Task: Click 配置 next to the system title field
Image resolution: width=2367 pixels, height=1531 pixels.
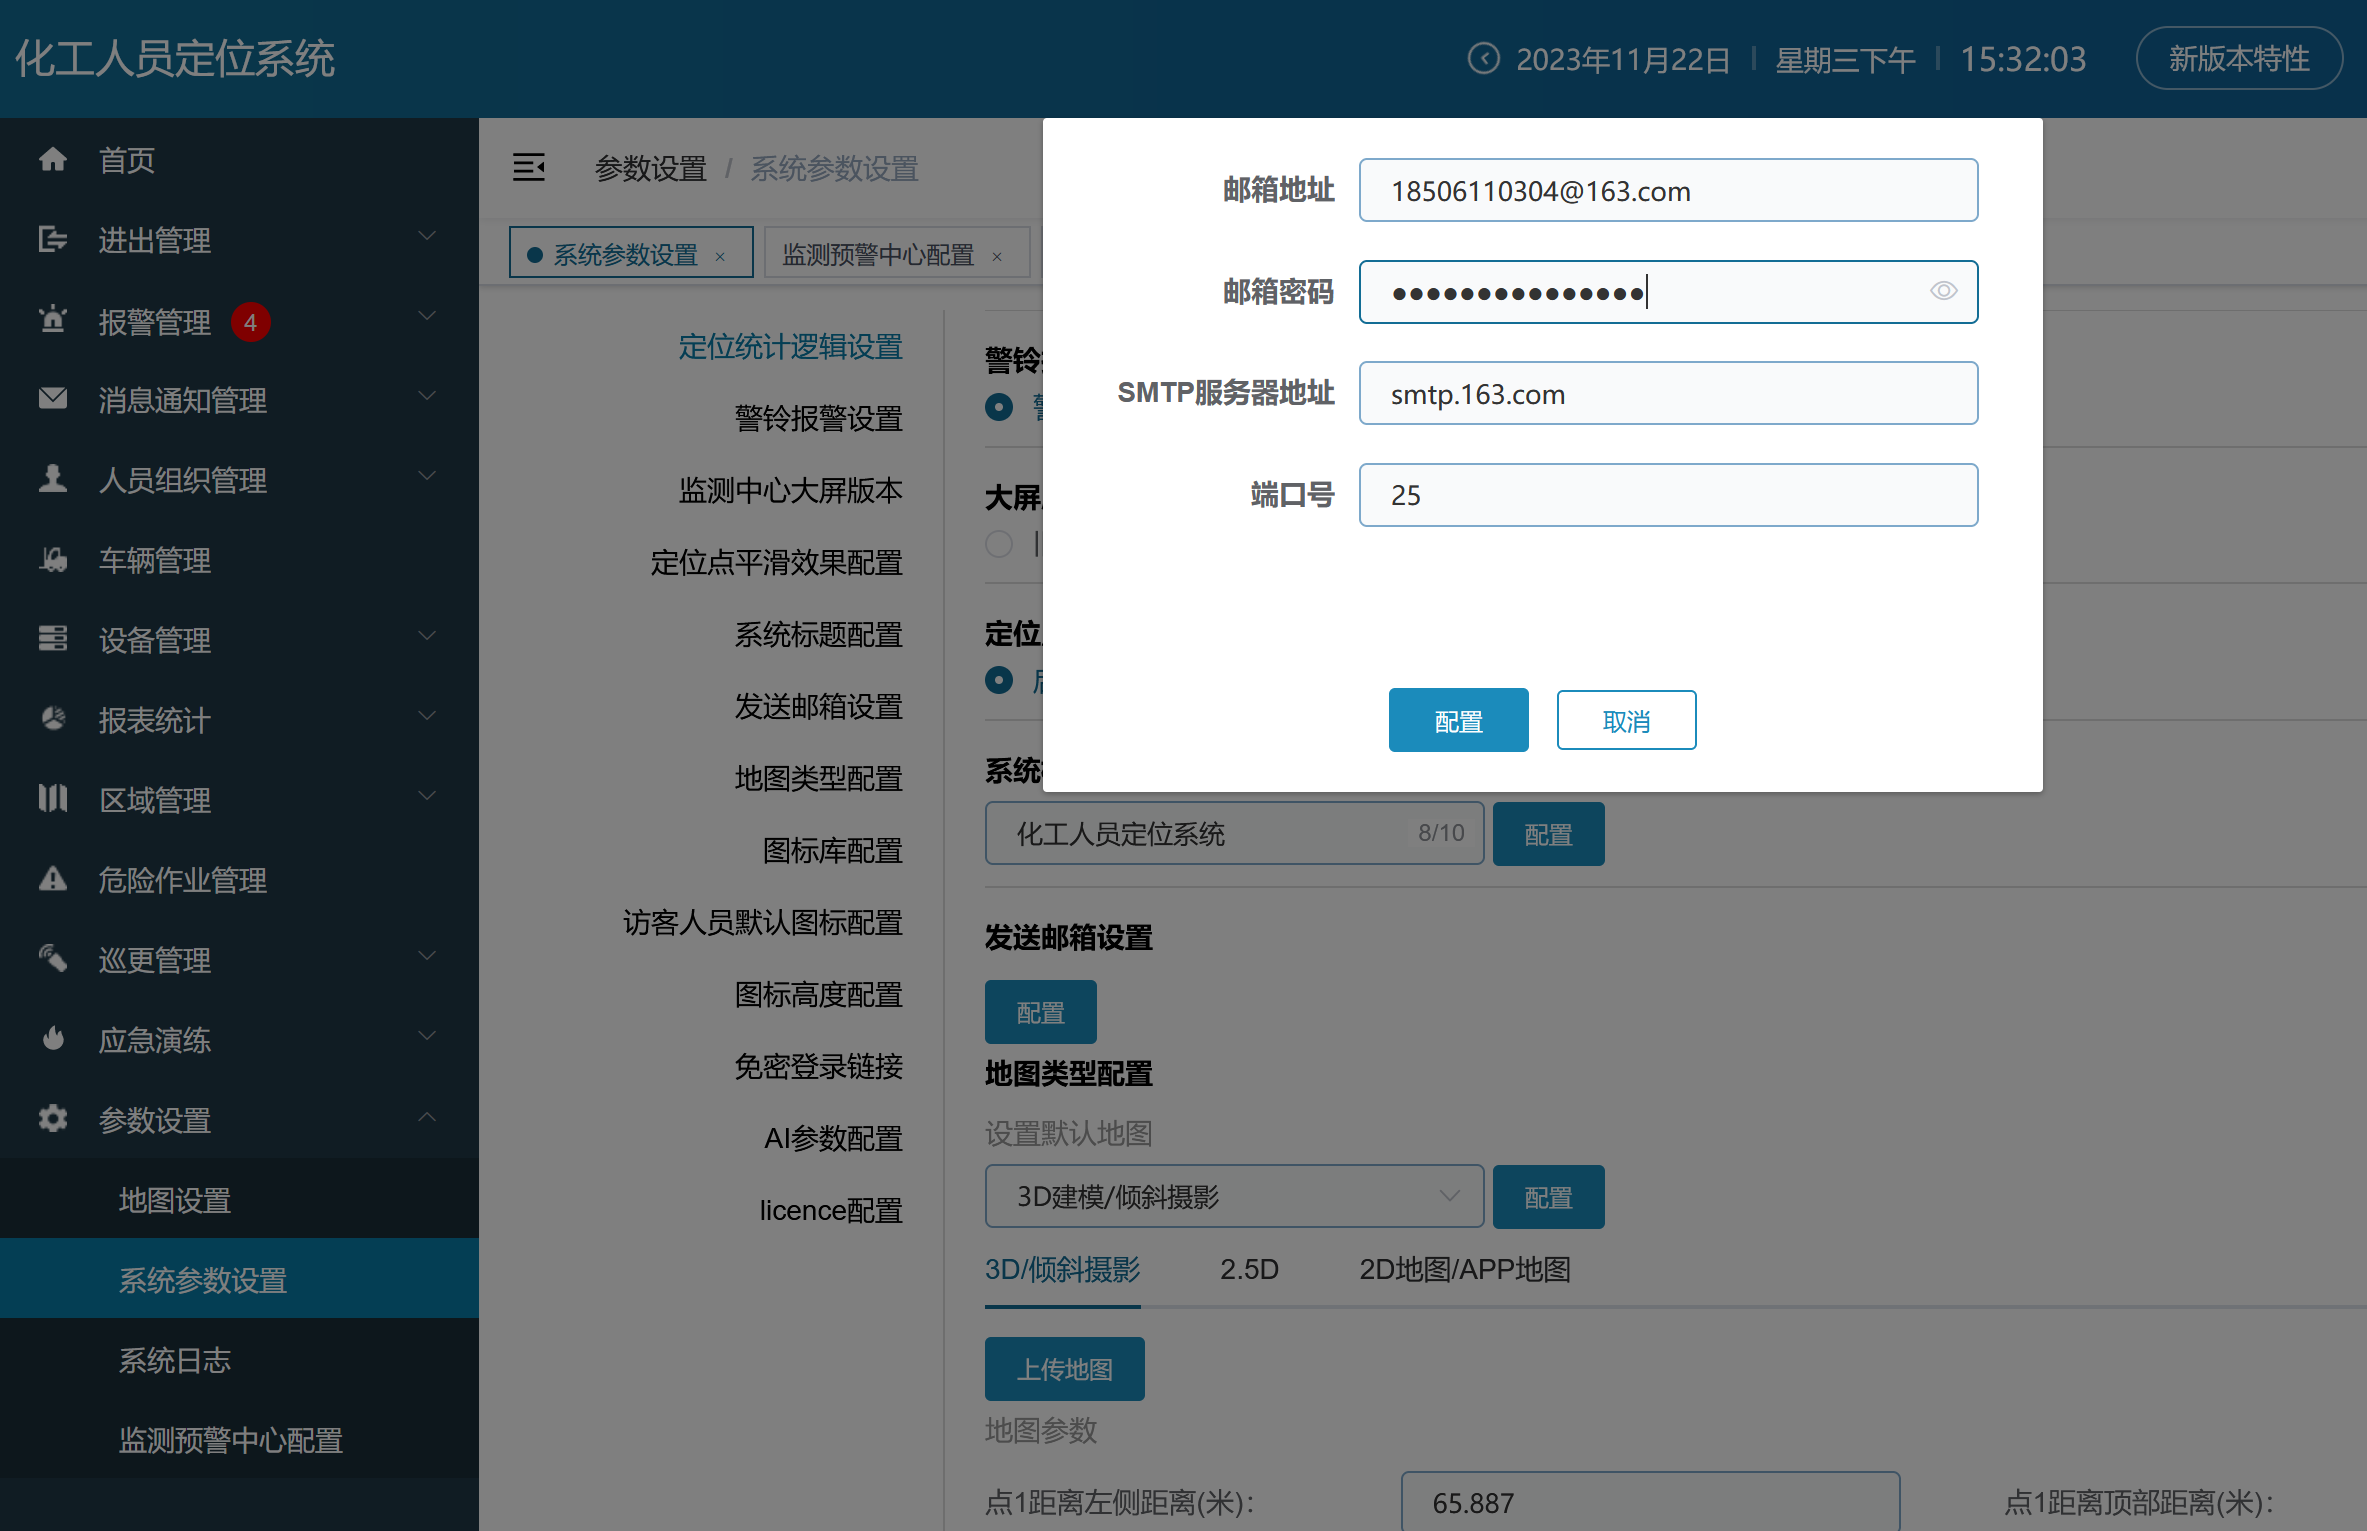Action: point(1548,834)
